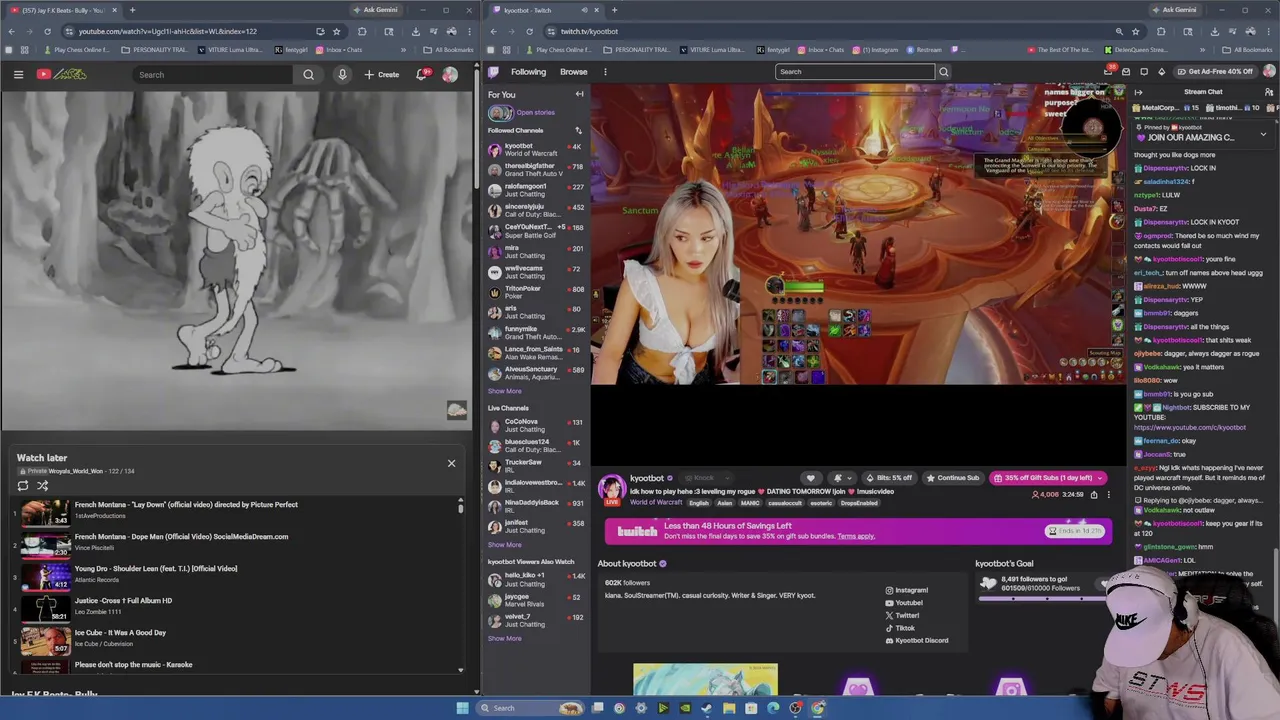Open Twitch notifications inbox with badge
Viewport: 1280px width, 720px height.
pyautogui.click(x=1108, y=71)
